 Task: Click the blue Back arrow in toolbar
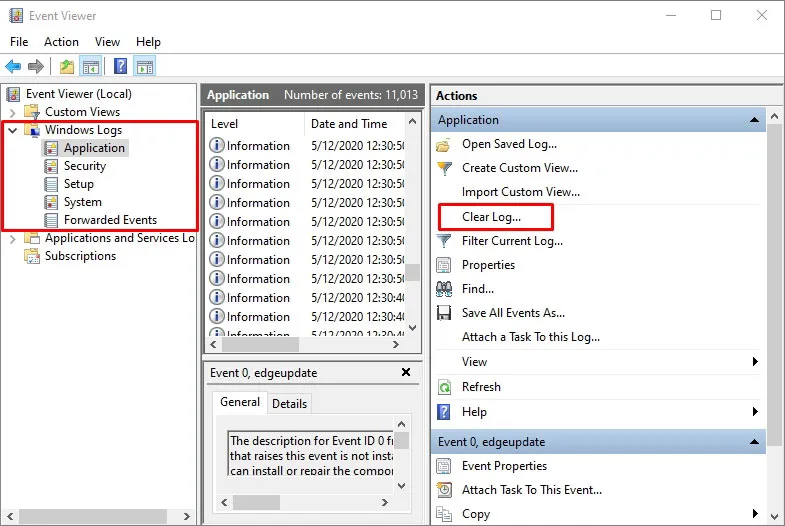13,67
